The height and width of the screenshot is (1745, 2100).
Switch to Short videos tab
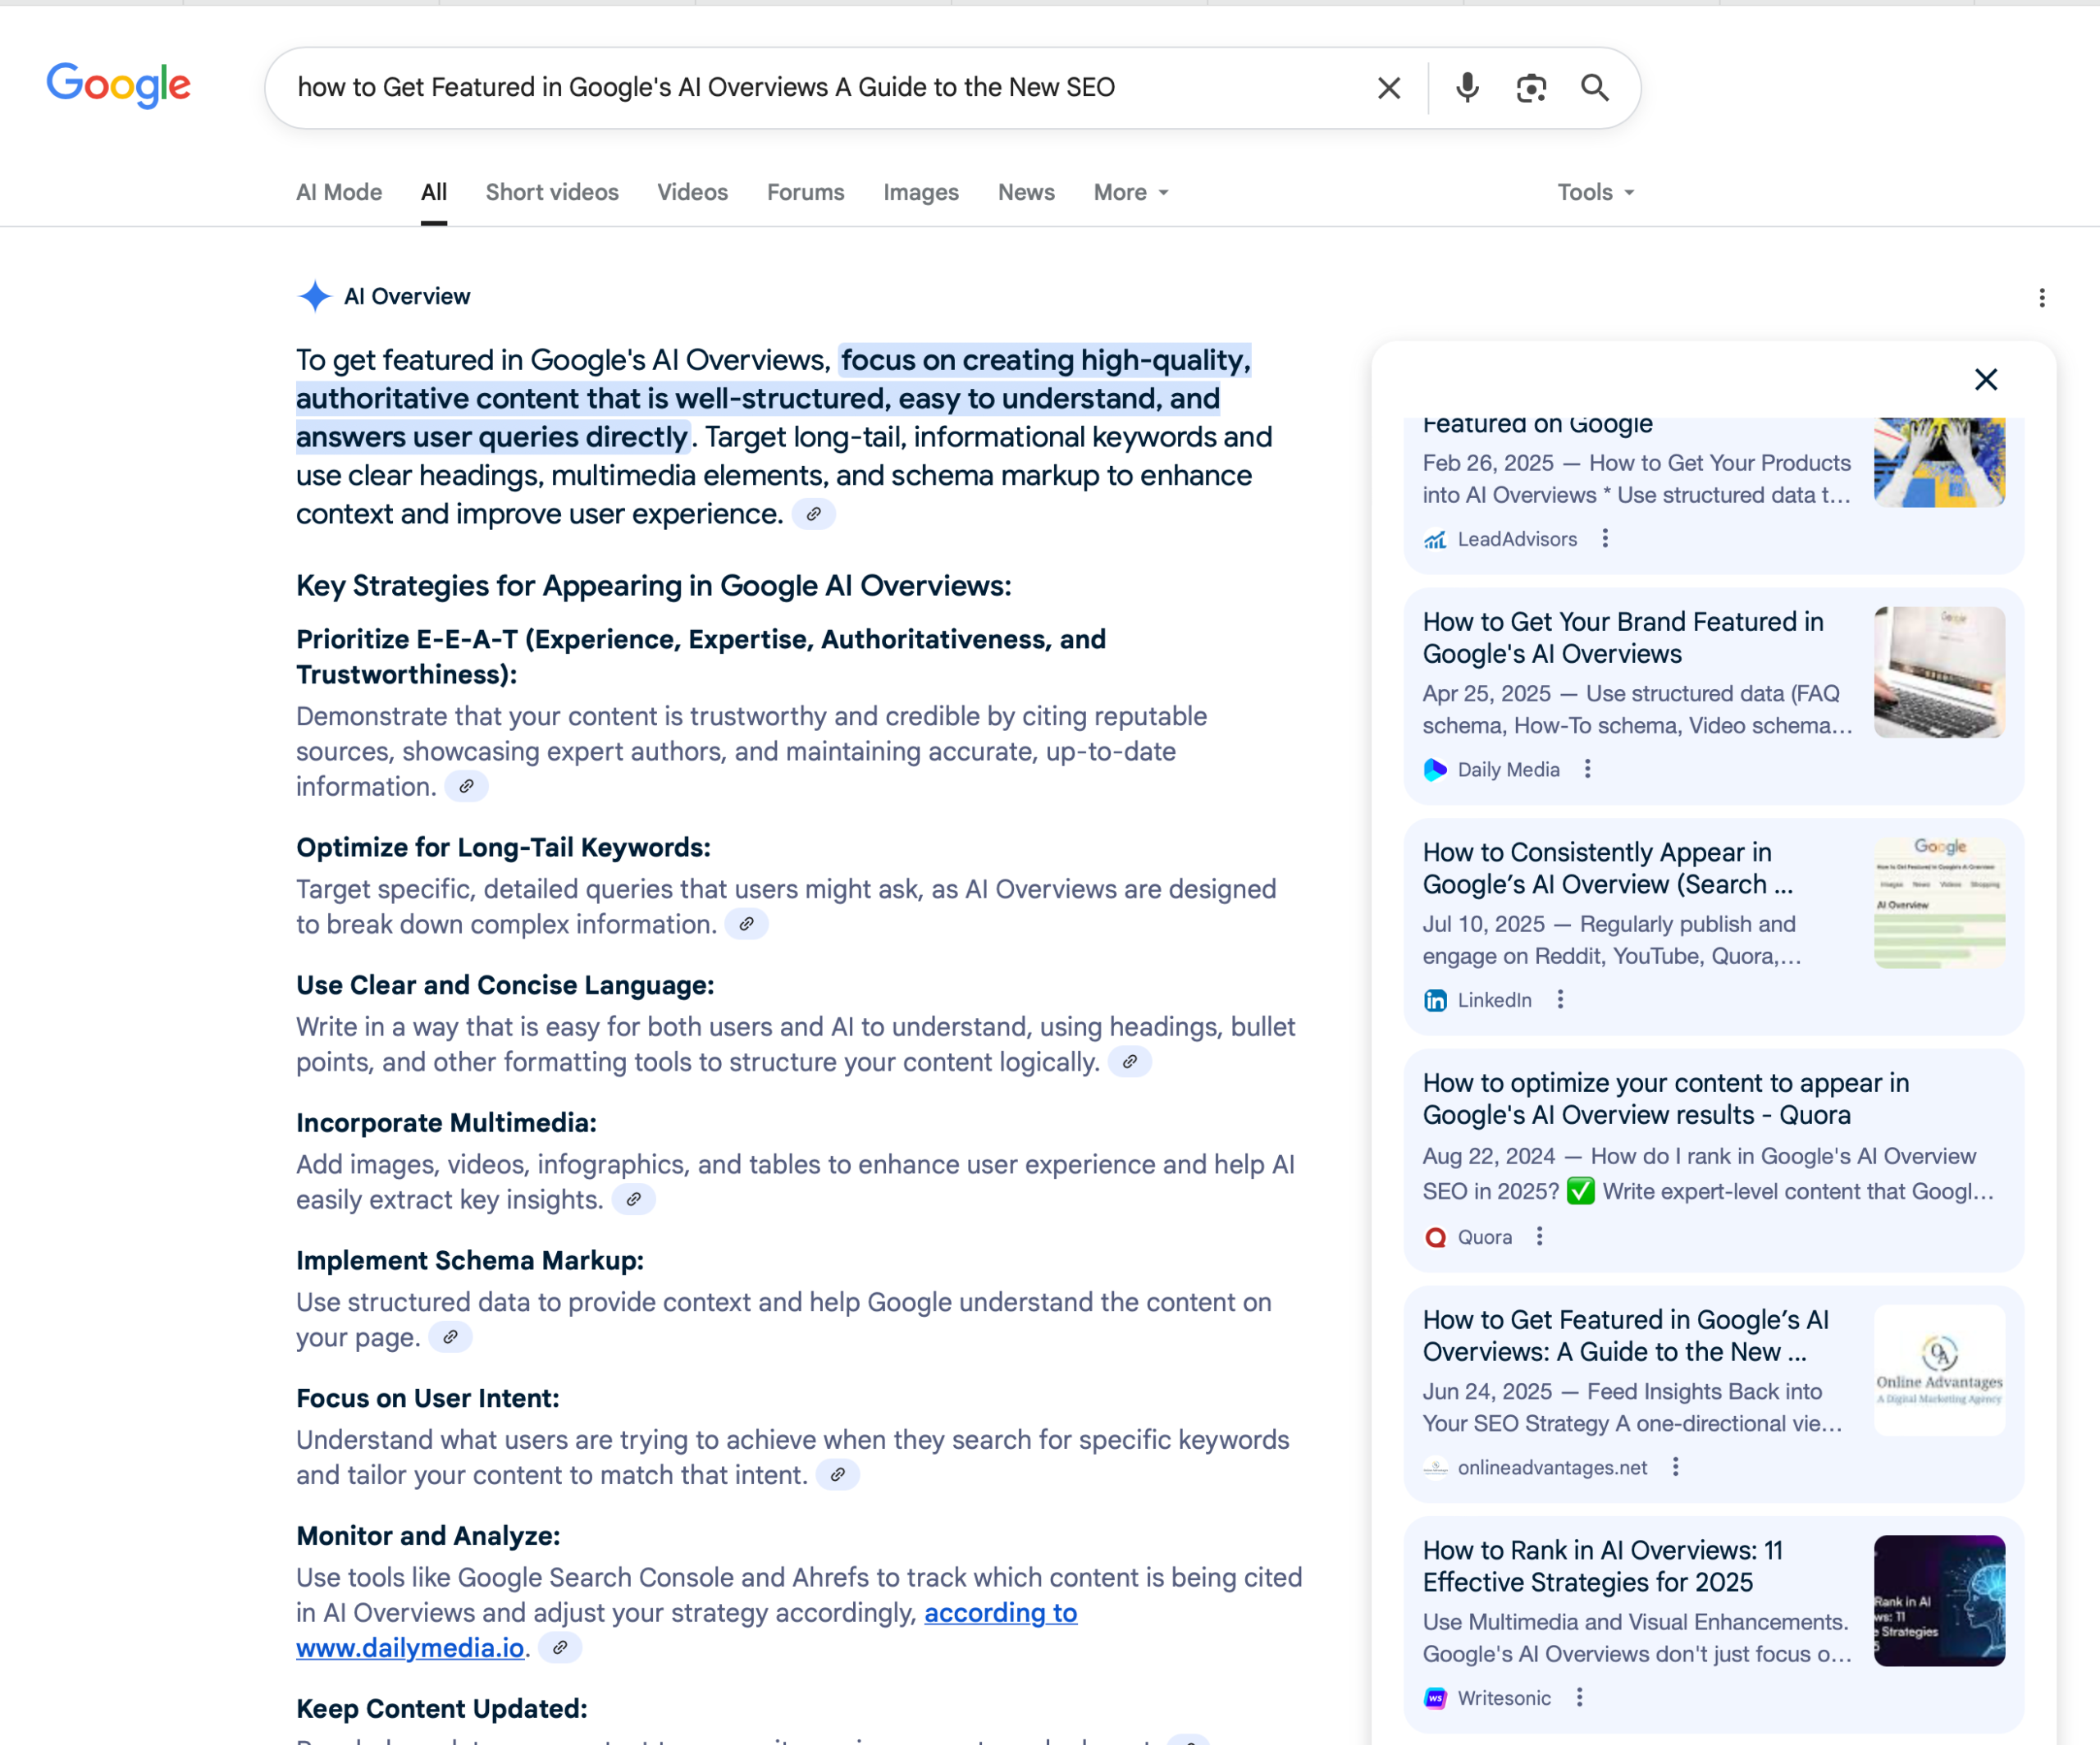click(552, 192)
